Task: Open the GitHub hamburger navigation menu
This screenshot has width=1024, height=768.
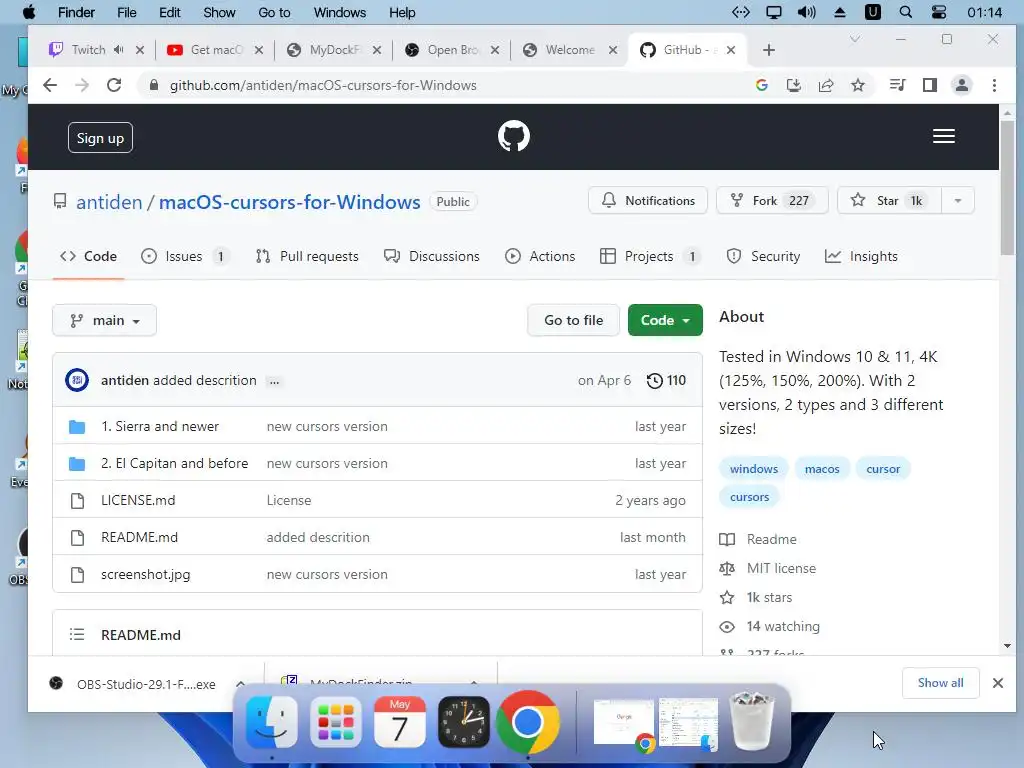Action: click(x=944, y=136)
